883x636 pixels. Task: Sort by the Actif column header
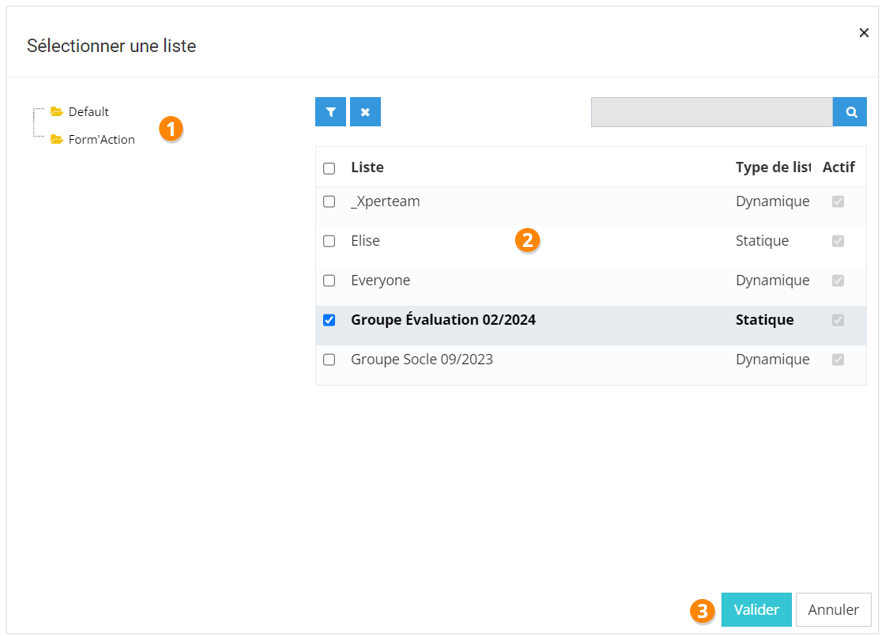838,168
